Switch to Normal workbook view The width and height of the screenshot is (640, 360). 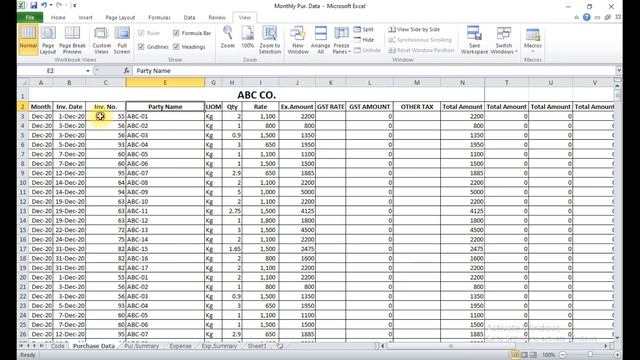(28, 40)
